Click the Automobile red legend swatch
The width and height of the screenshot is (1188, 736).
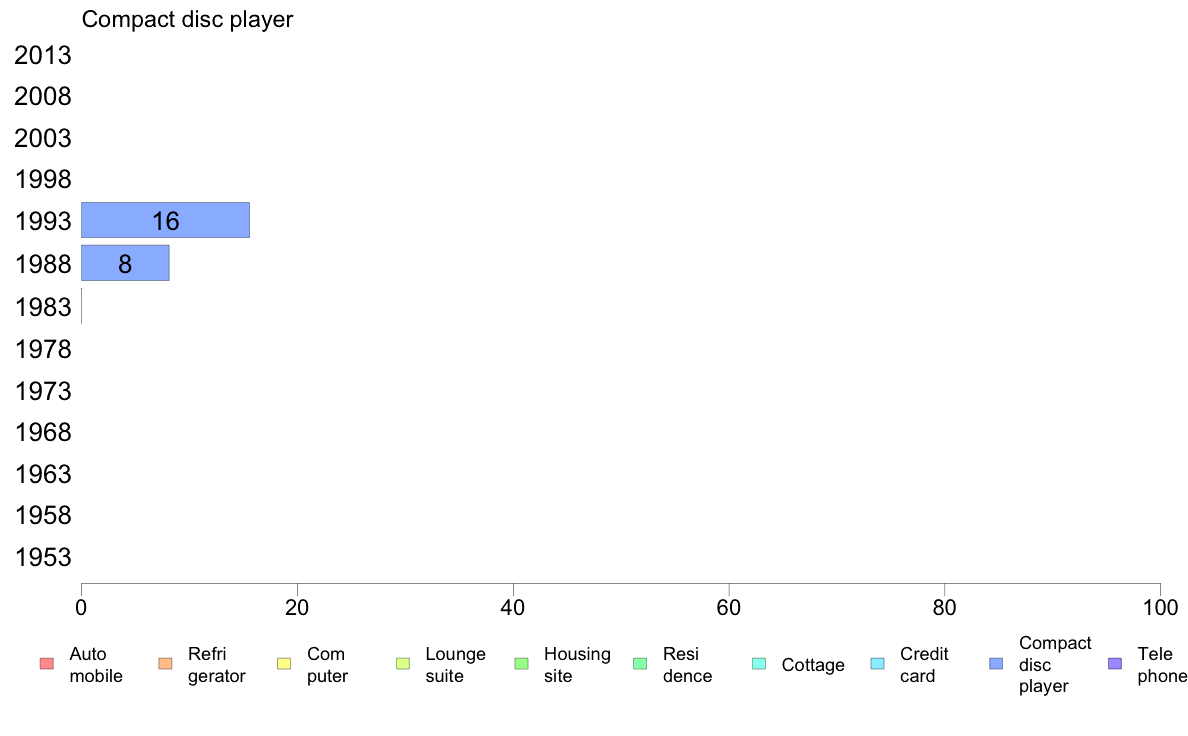pyautogui.click(x=46, y=664)
